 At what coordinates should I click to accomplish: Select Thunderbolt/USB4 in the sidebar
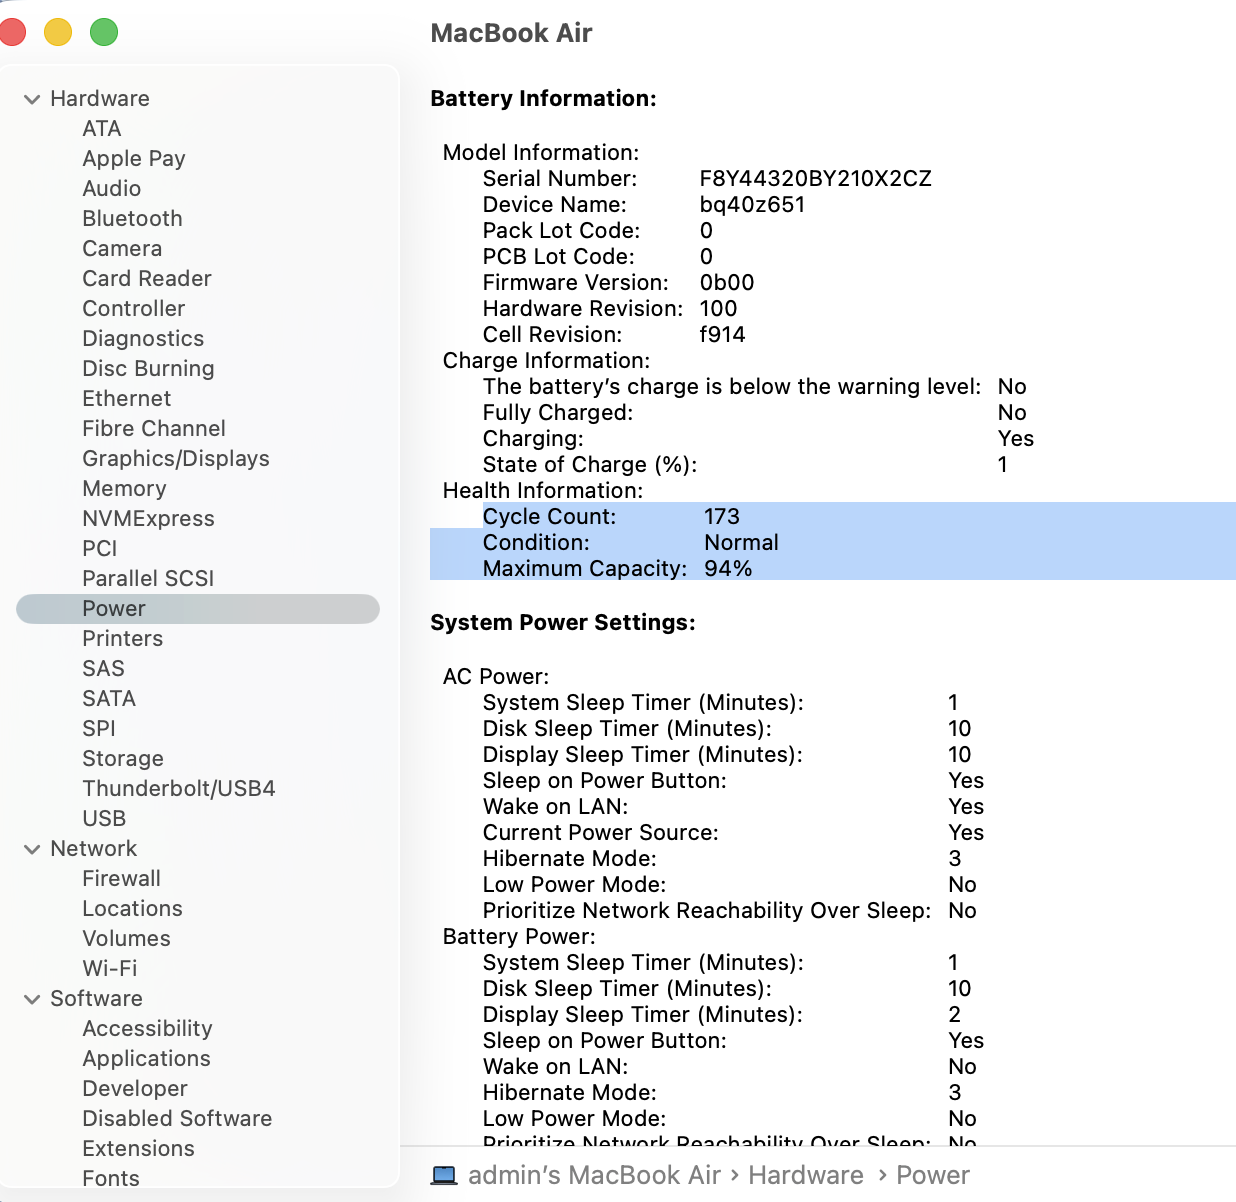pyautogui.click(x=179, y=789)
